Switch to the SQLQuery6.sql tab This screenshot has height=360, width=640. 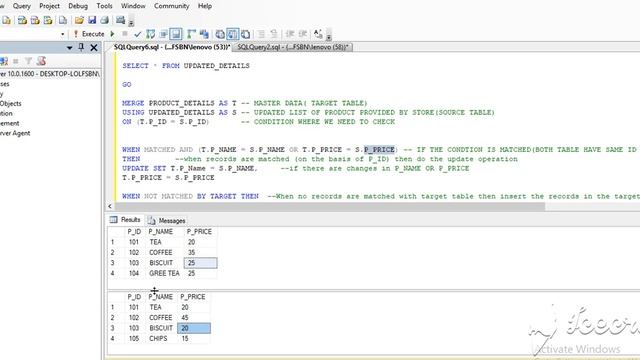[171, 47]
